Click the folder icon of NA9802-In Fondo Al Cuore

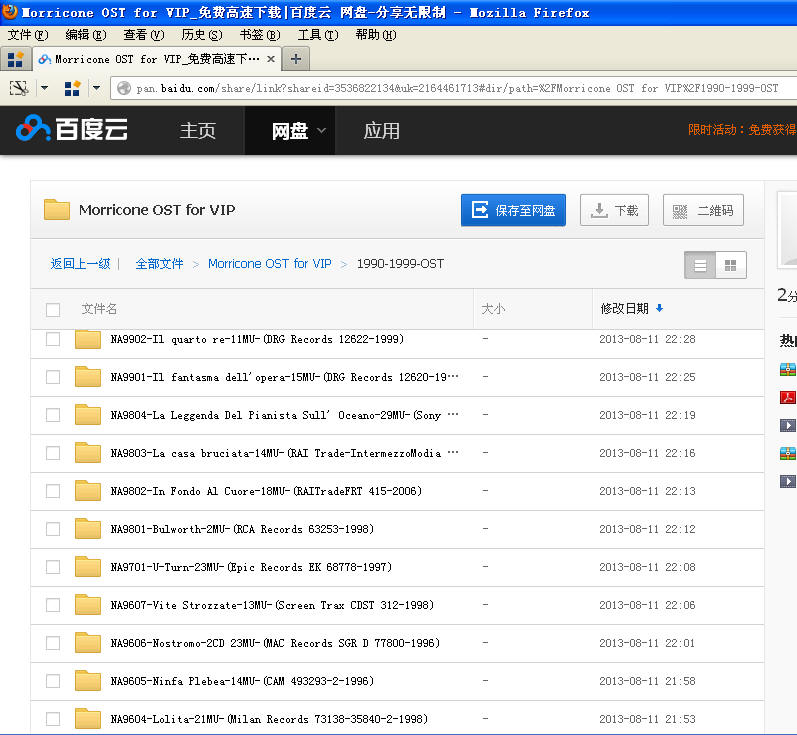[x=87, y=491]
